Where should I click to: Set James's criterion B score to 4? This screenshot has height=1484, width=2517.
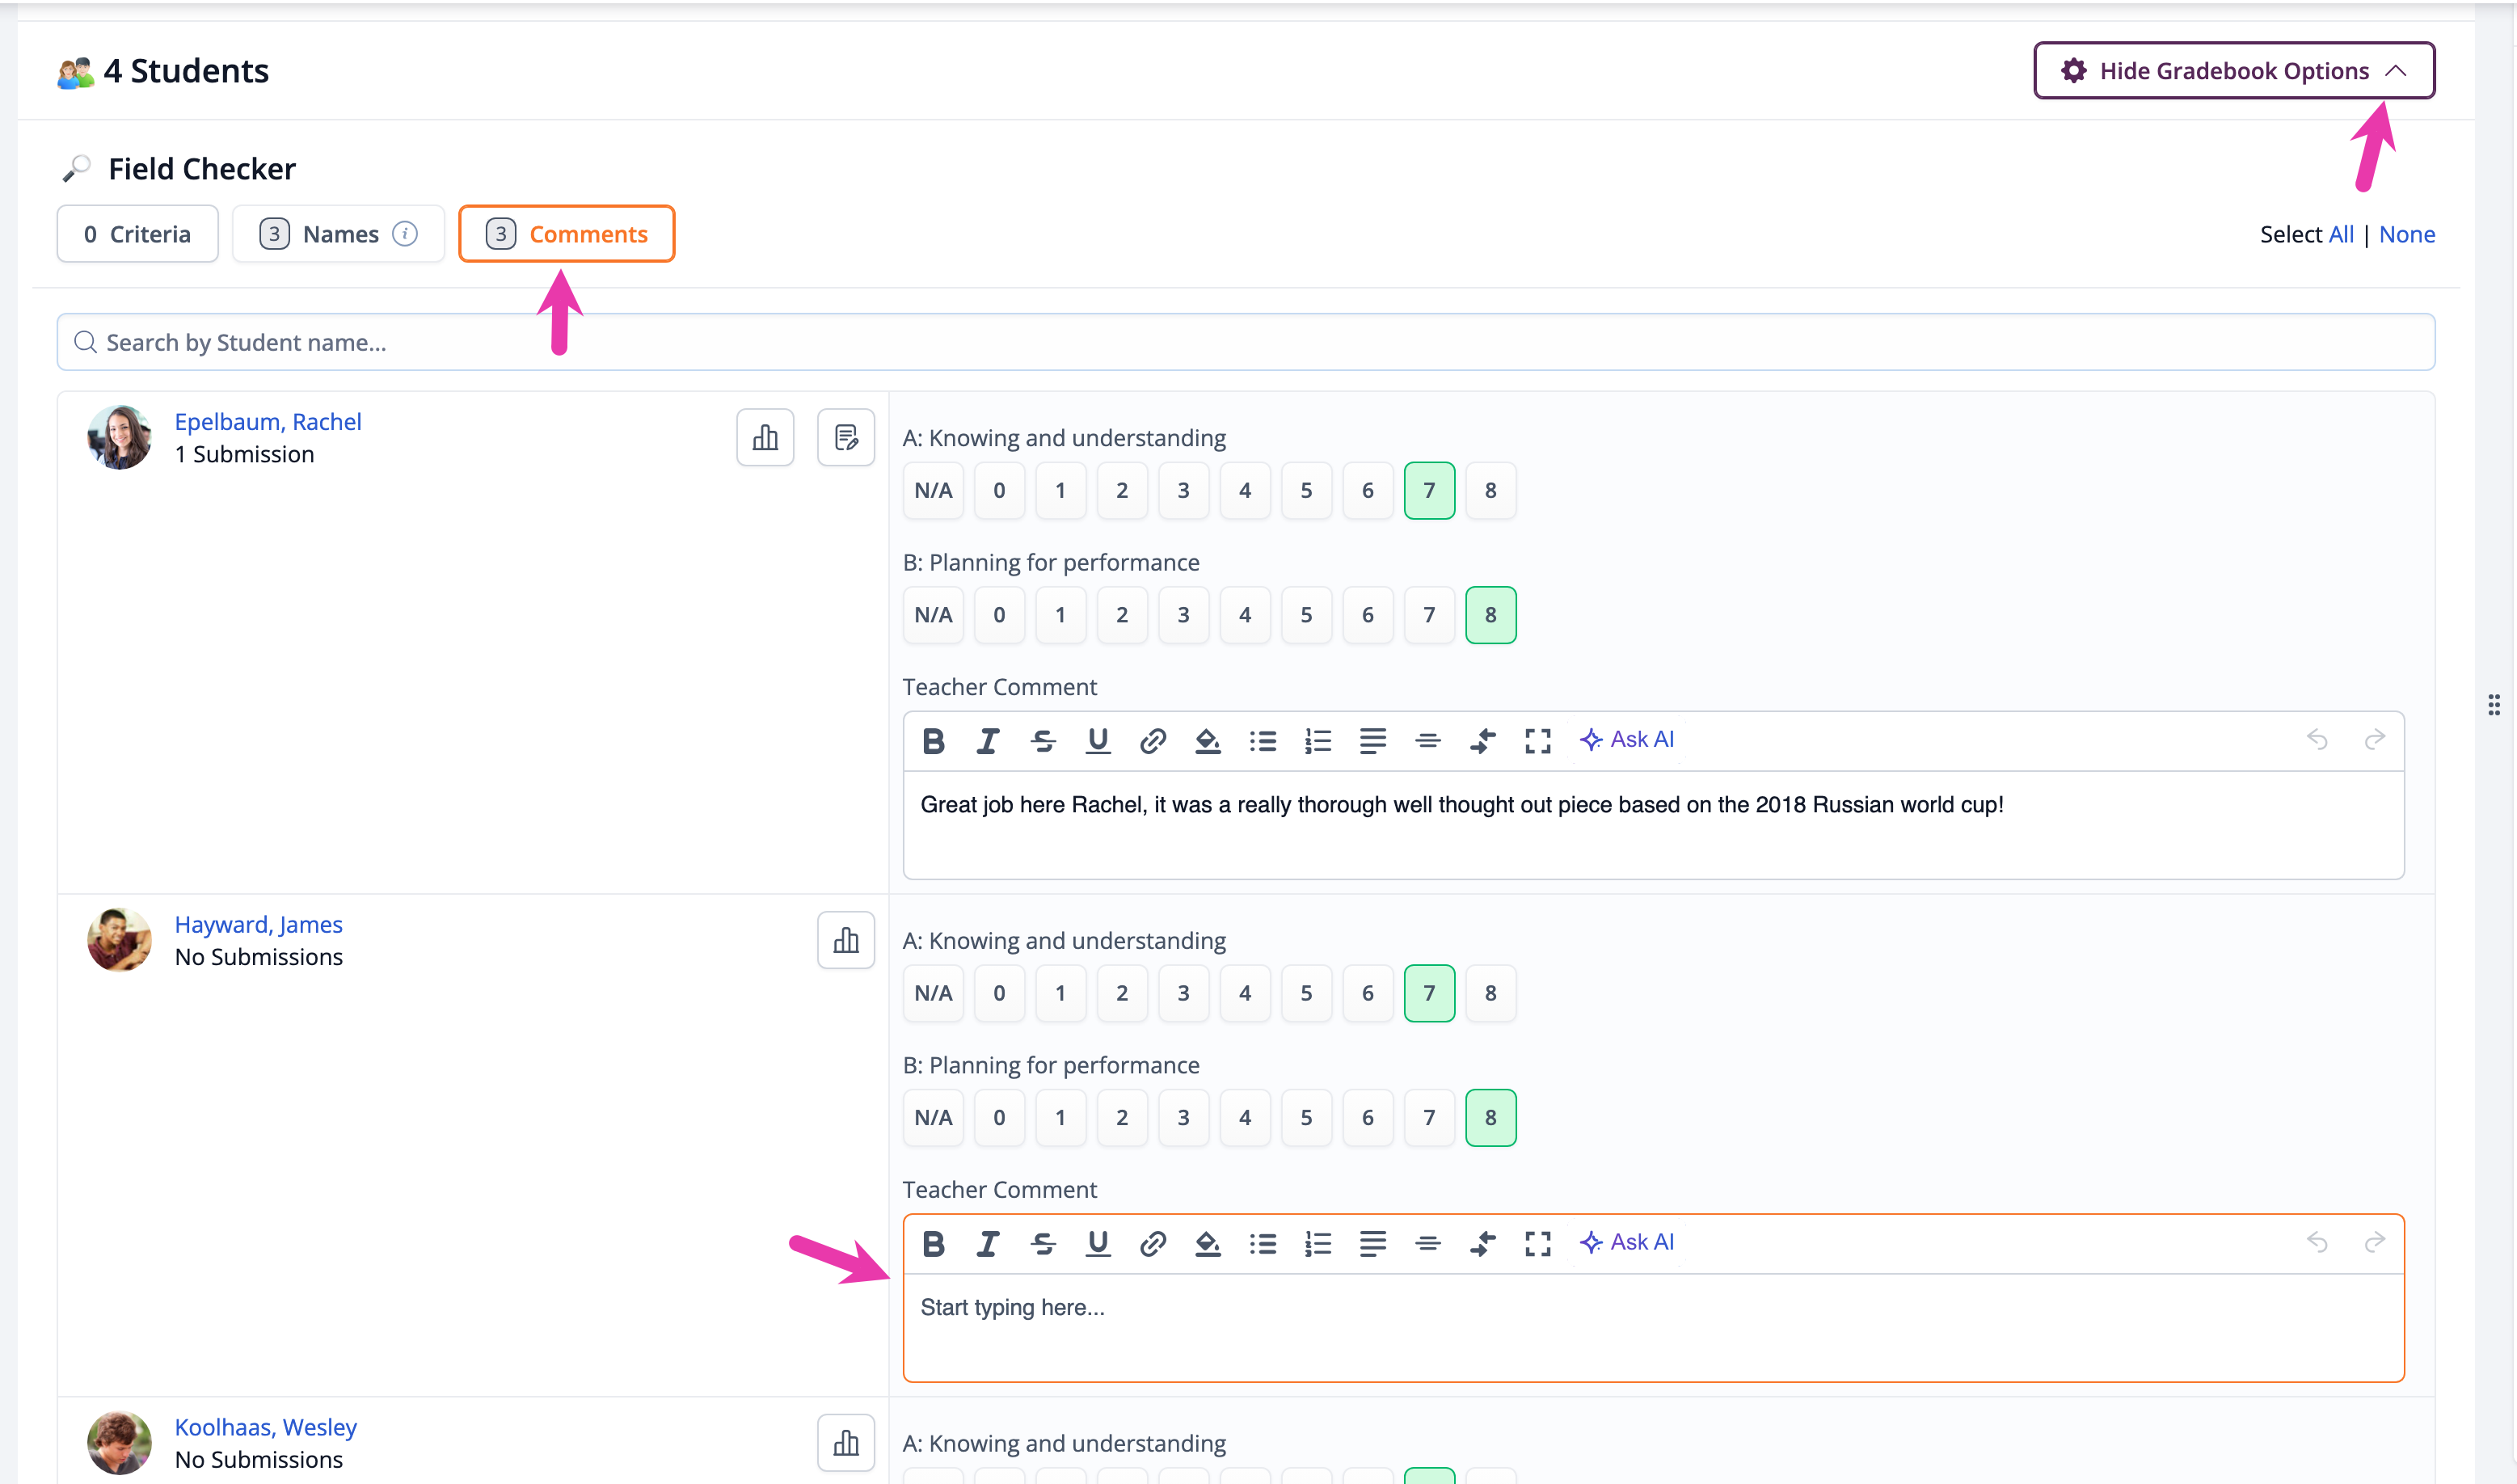[1245, 1118]
